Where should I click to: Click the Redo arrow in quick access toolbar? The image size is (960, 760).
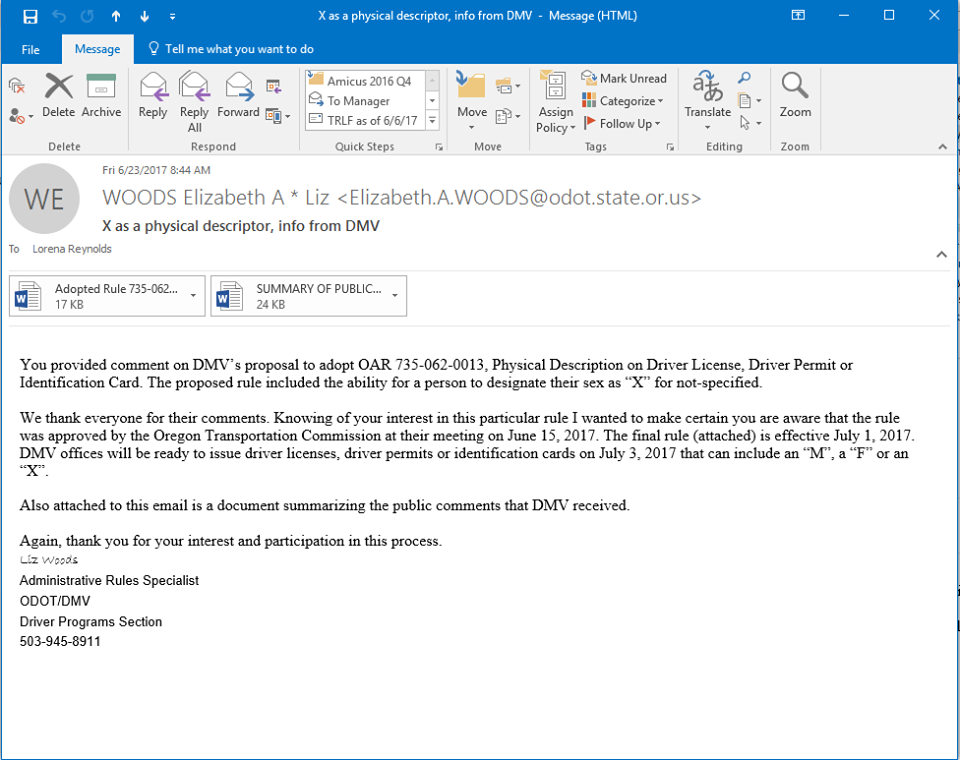click(x=87, y=16)
